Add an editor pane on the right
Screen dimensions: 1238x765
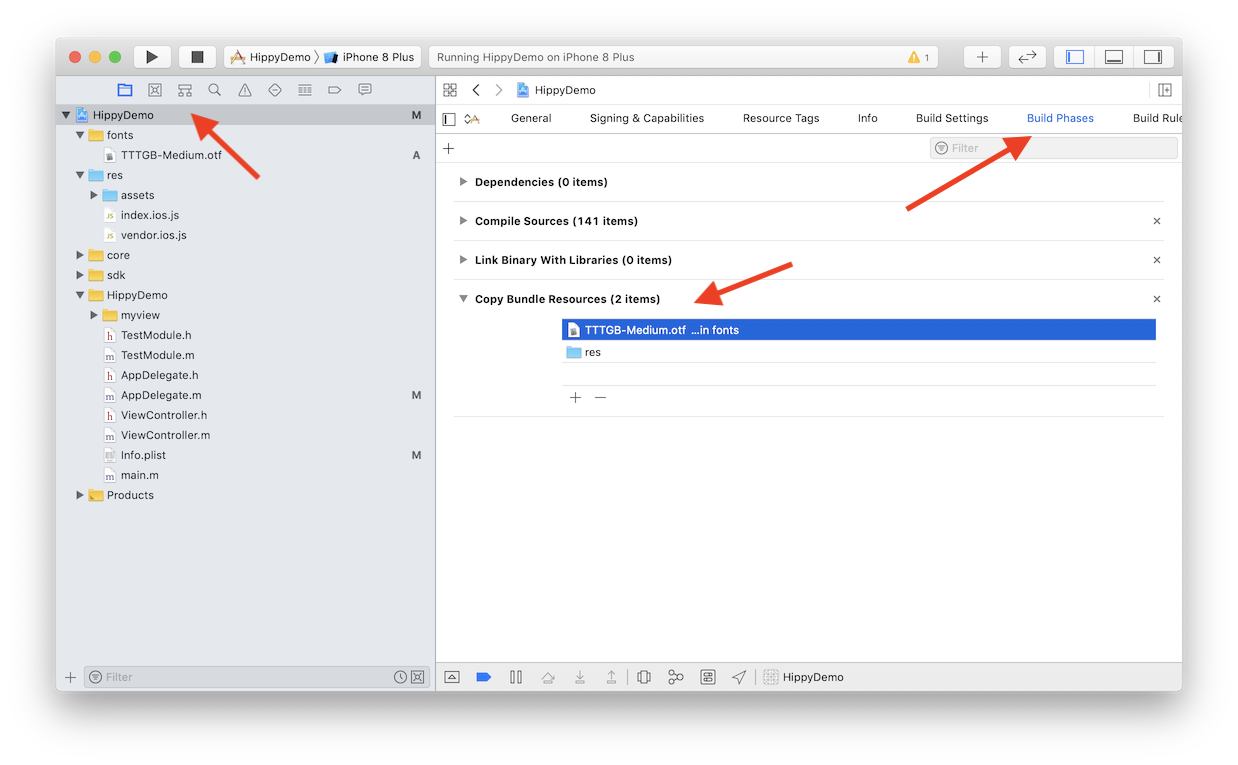click(x=1165, y=90)
